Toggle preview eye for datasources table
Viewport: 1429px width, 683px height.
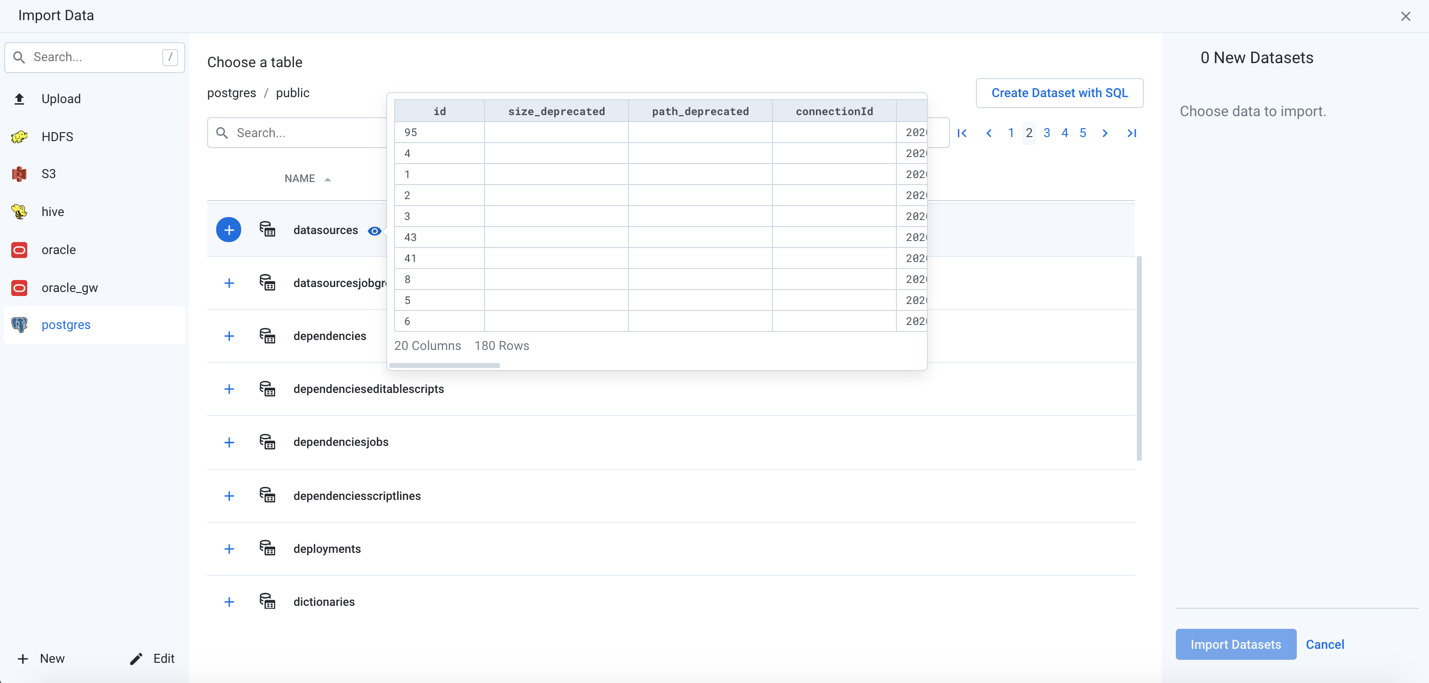375,231
